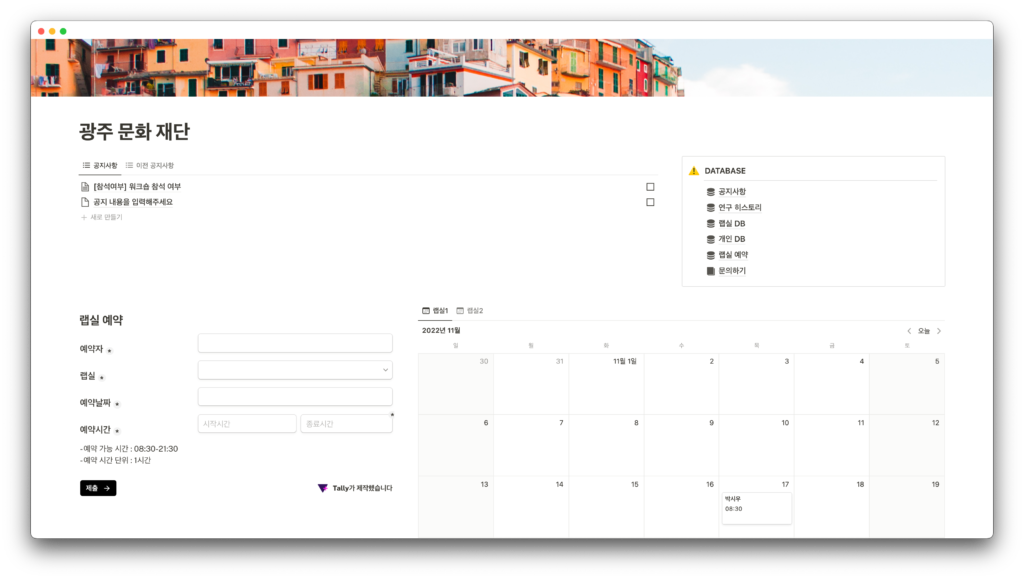Check the box for 워크숍 참석 여부

click(650, 187)
